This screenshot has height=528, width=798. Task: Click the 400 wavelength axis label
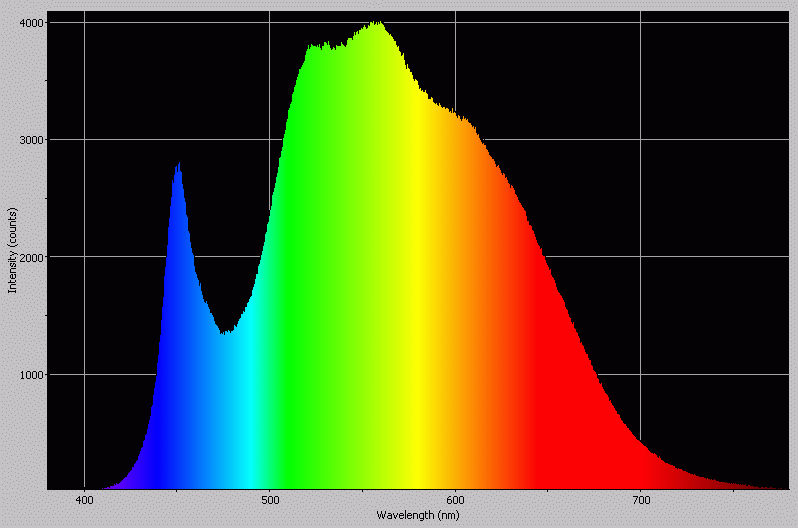point(84,501)
